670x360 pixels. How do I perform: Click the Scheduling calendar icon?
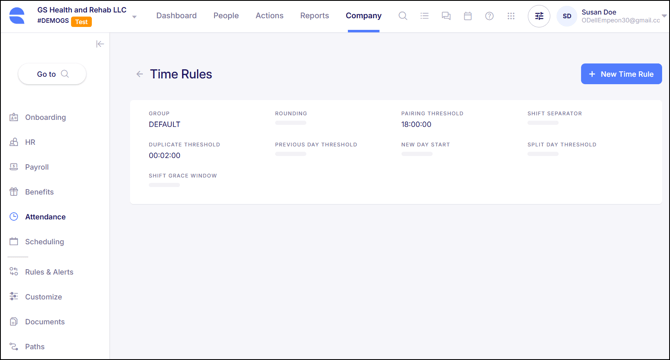pos(14,241)
